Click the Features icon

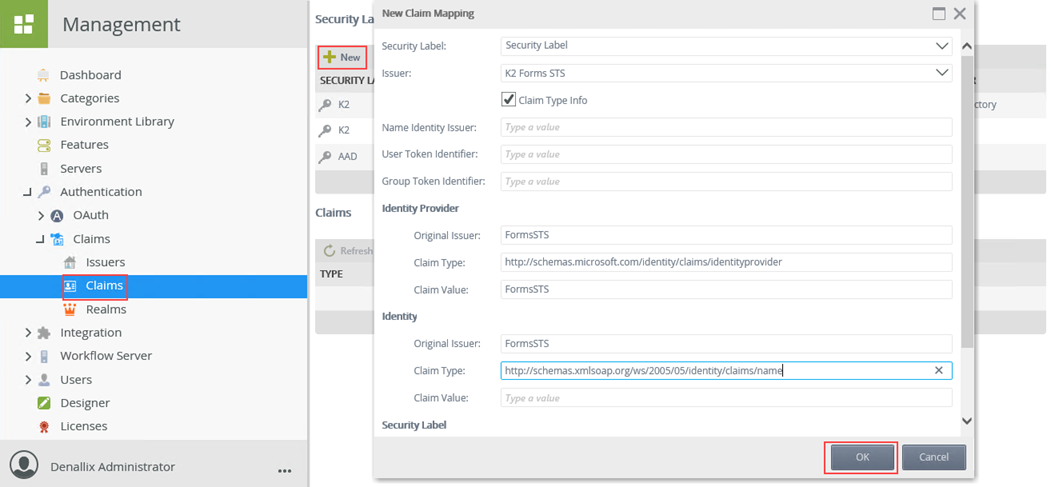44,145
